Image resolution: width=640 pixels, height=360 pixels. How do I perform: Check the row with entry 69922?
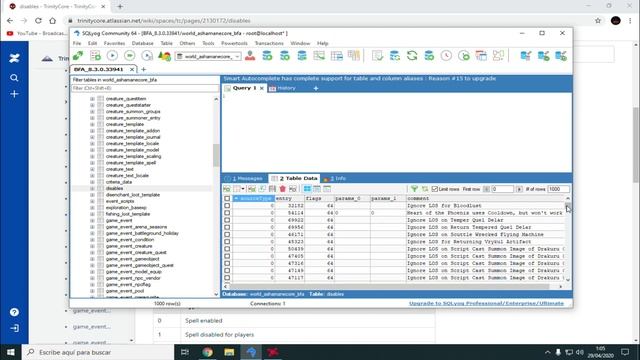[x=227, y=220]
